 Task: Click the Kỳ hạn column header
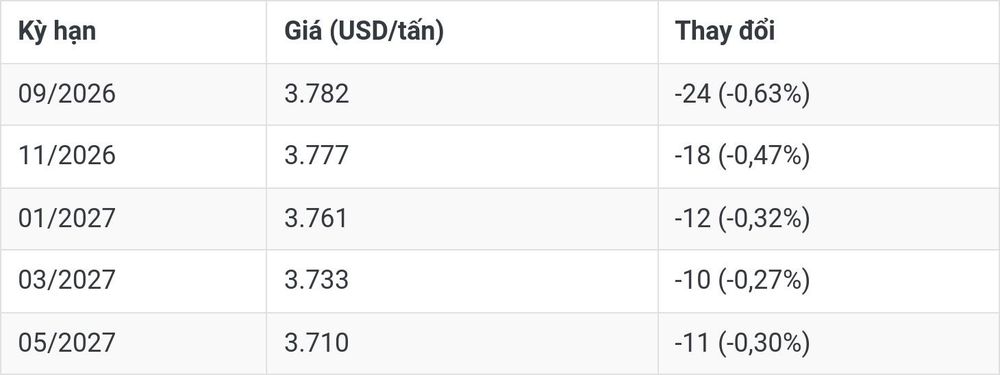click(57, 31)
